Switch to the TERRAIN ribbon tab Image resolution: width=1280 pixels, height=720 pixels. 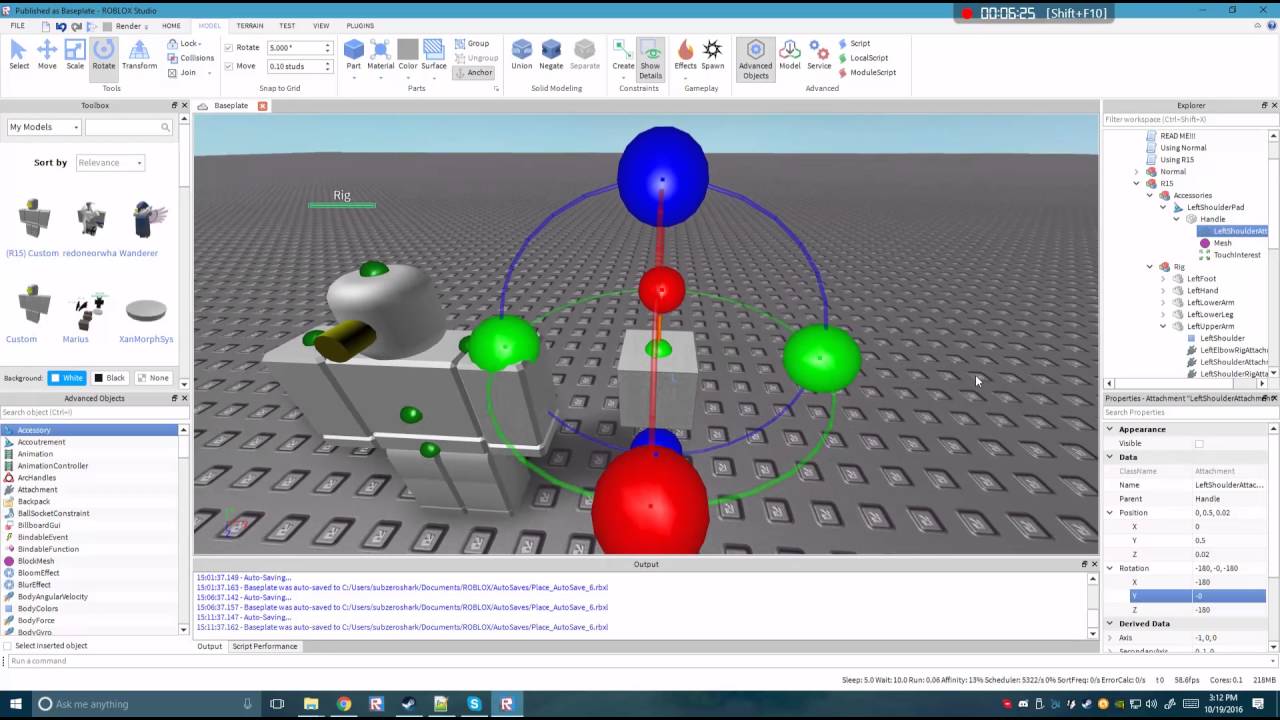pyautogui.click(x=250, y=26)
